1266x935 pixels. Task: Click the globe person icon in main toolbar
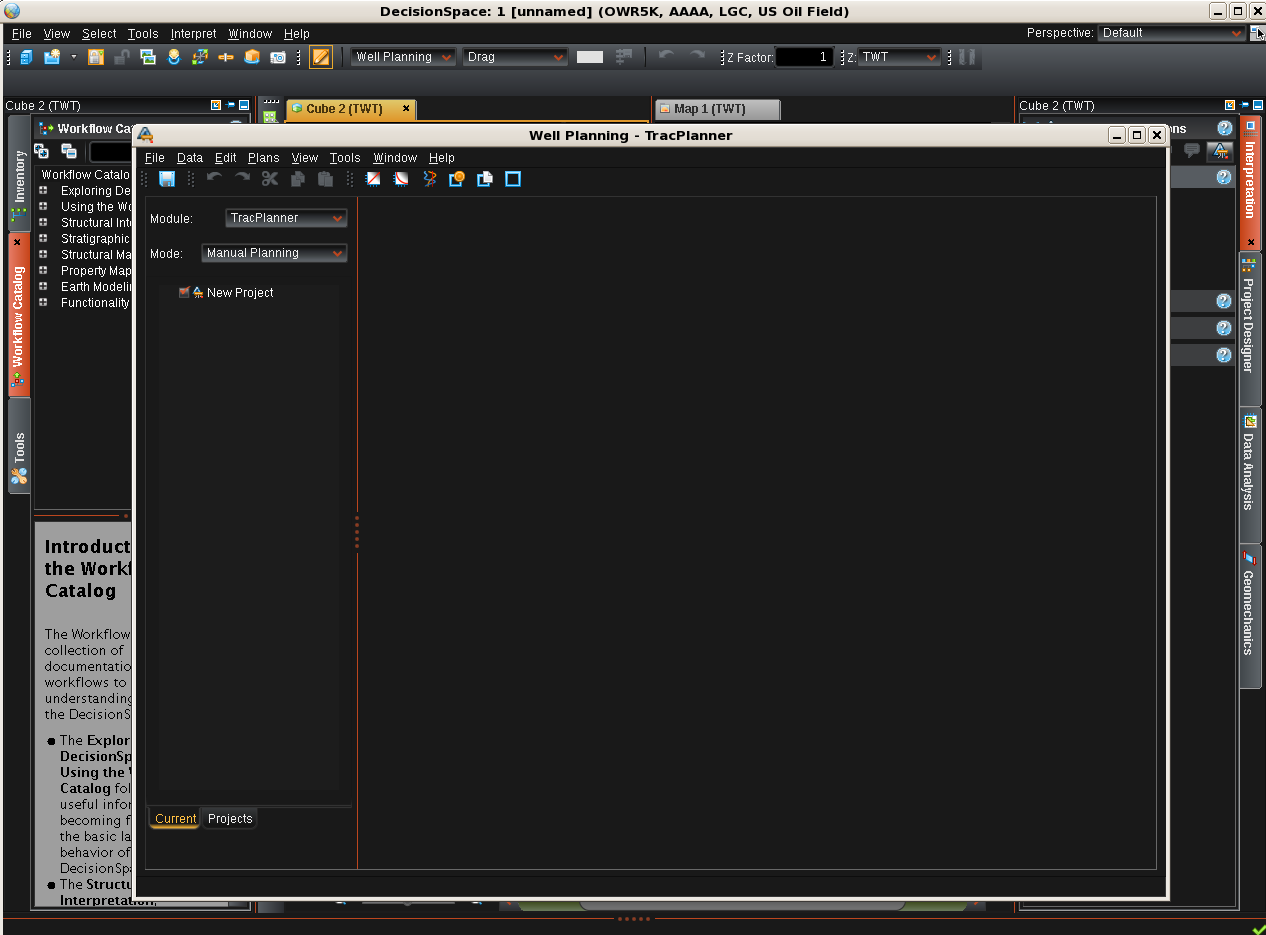point(174,57)
